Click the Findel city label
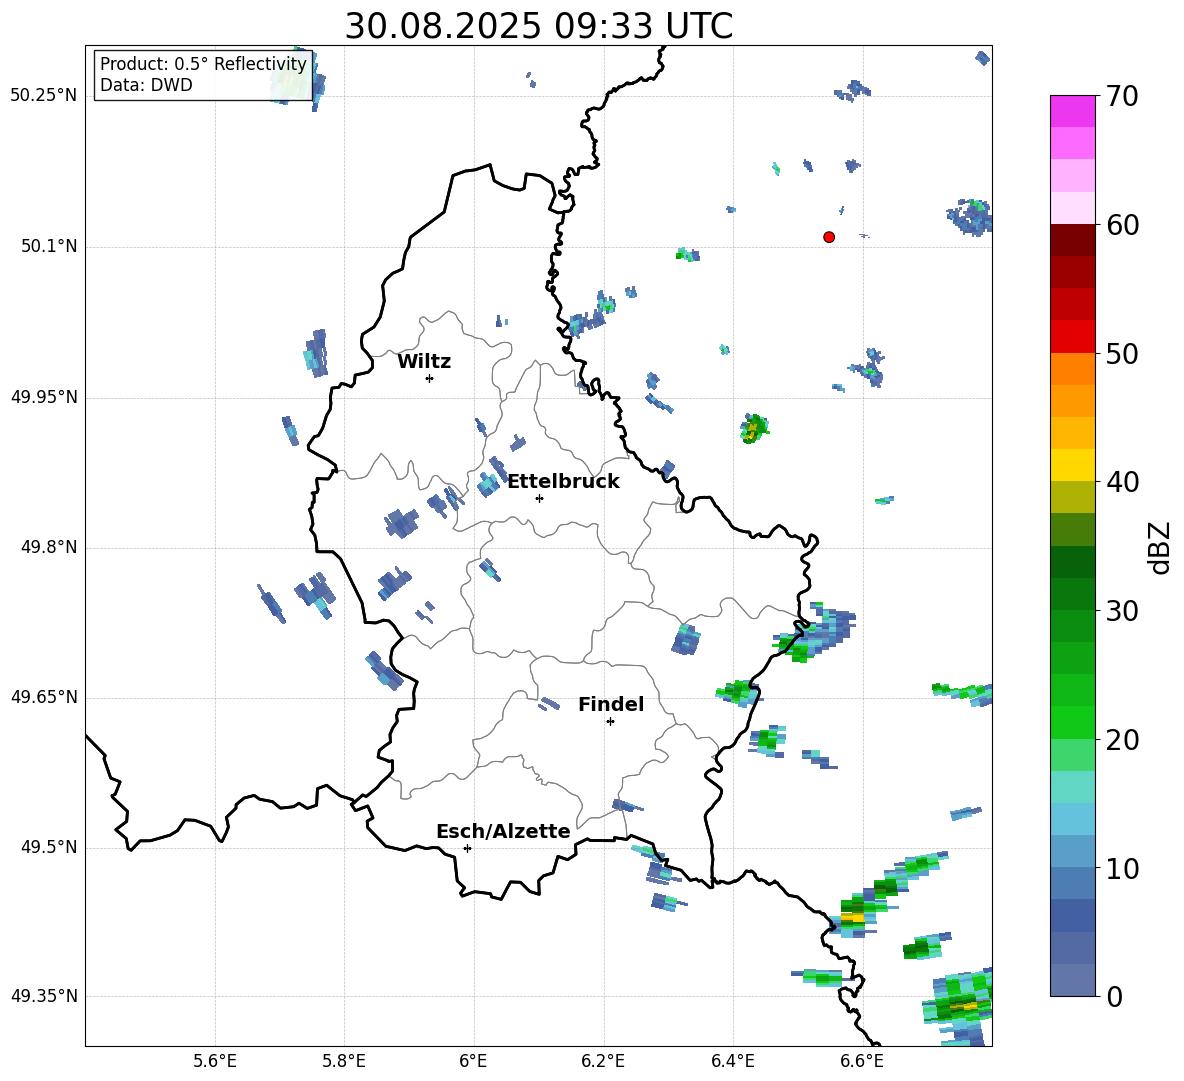Screen dimensions: 1184x1081 point(611,704)
